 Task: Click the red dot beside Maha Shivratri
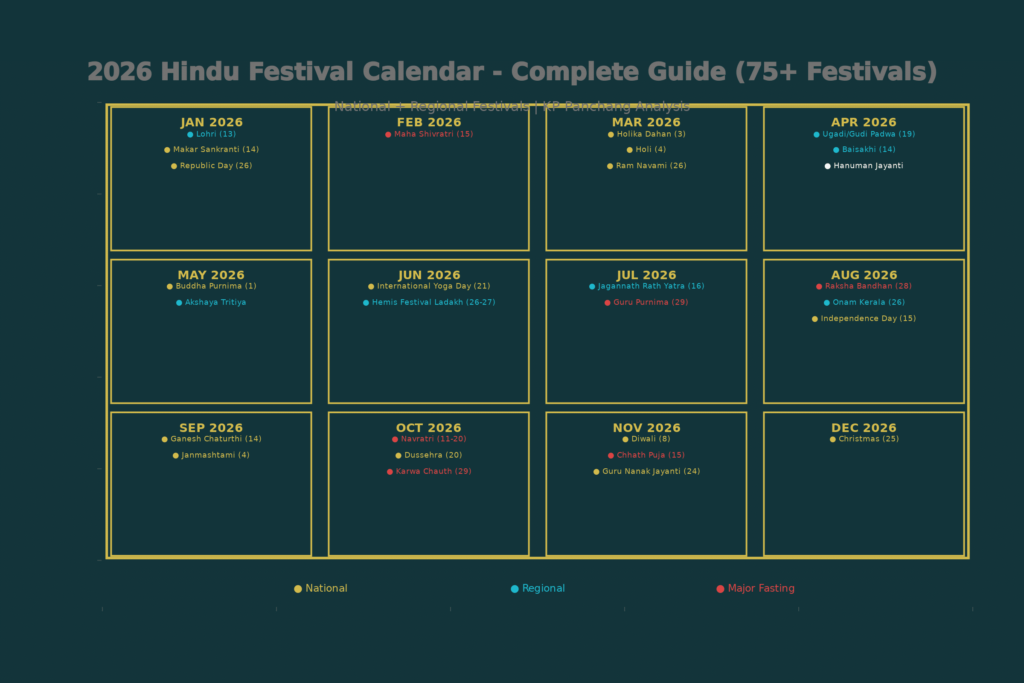388,134
